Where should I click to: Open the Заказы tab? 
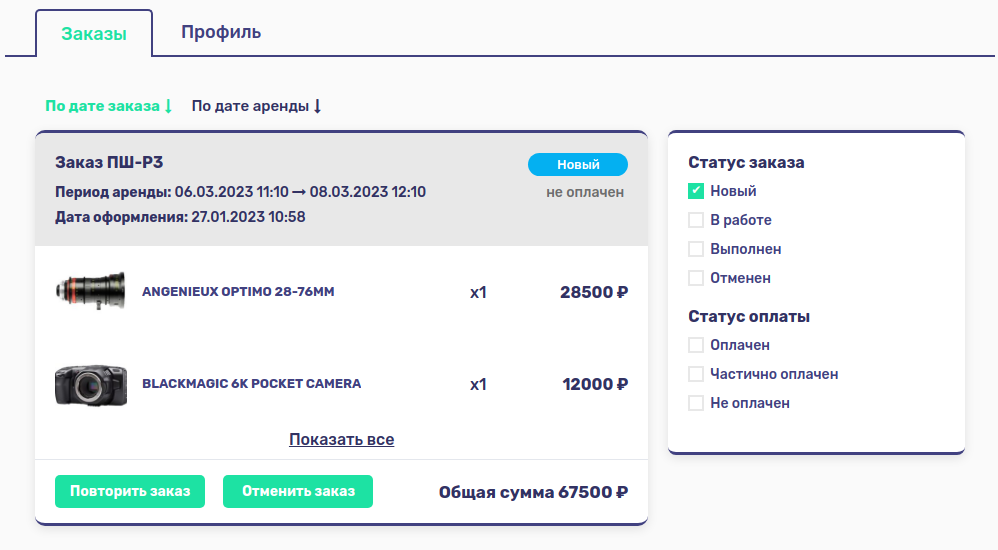(x=94, y=34)
